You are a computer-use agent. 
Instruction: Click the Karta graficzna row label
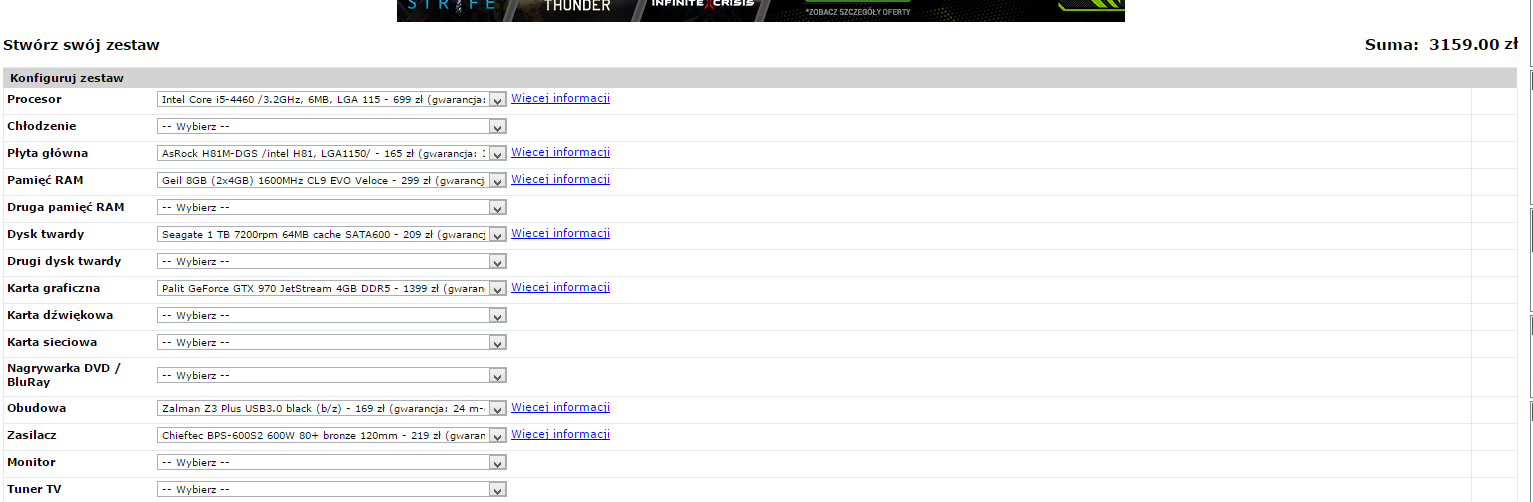click(54, 288)
